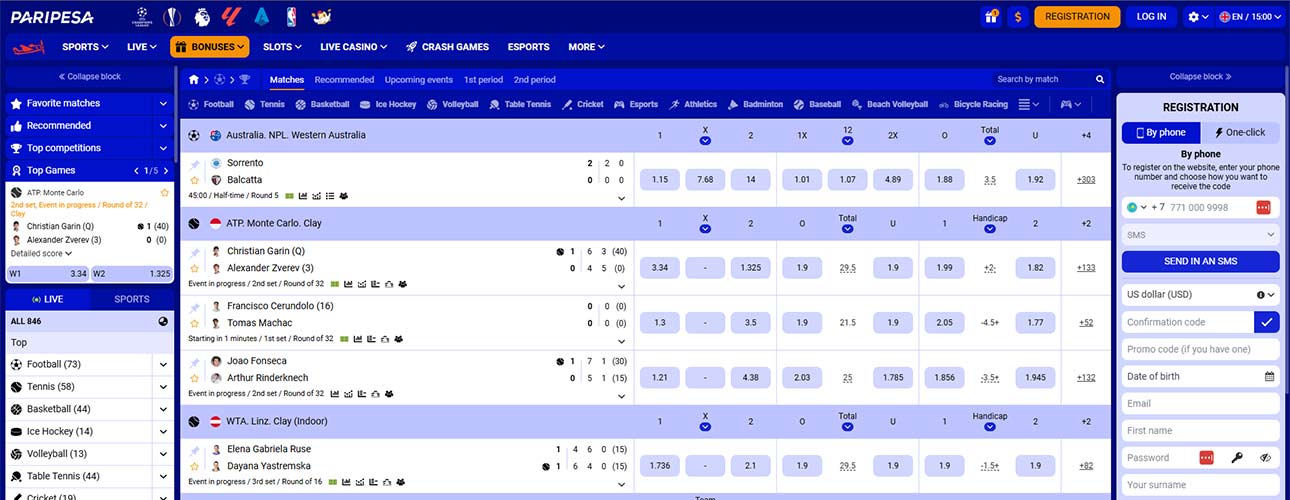Click the Promo code input field
Screen dimensions: 1290x500
[x=1200, y=349]
